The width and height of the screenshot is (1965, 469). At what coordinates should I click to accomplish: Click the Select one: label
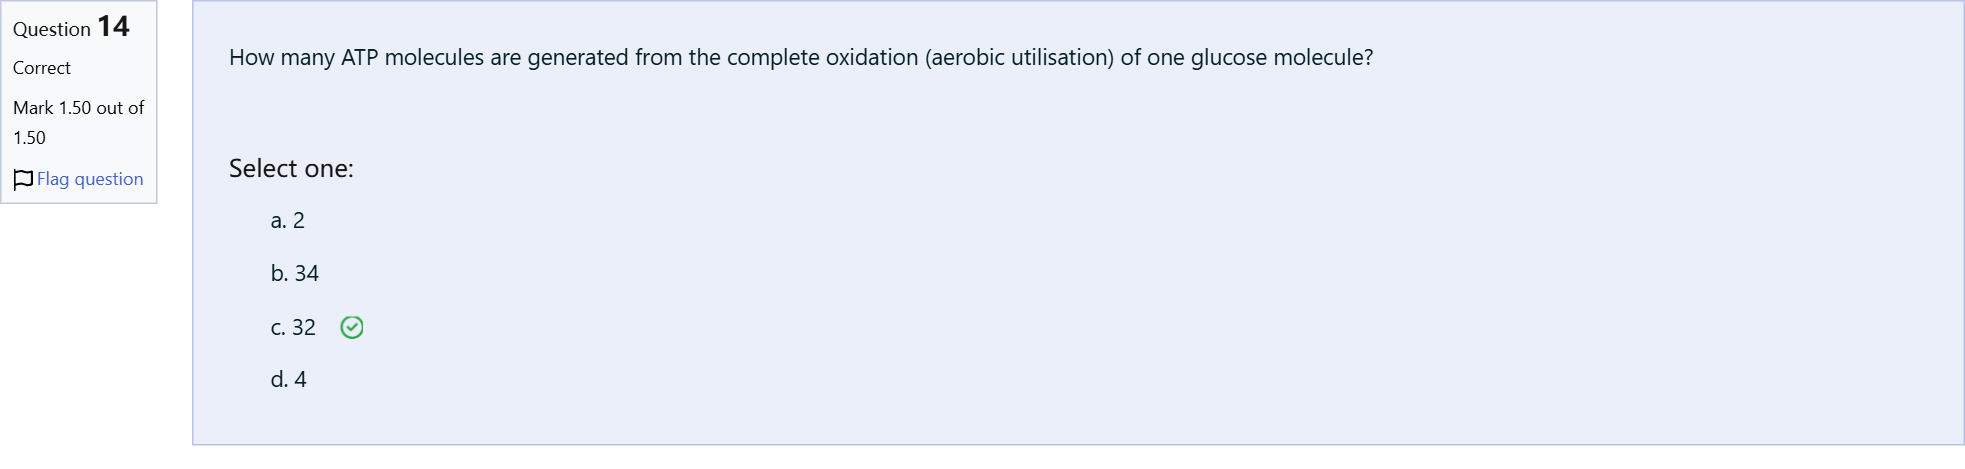click(x=291, y=168)
